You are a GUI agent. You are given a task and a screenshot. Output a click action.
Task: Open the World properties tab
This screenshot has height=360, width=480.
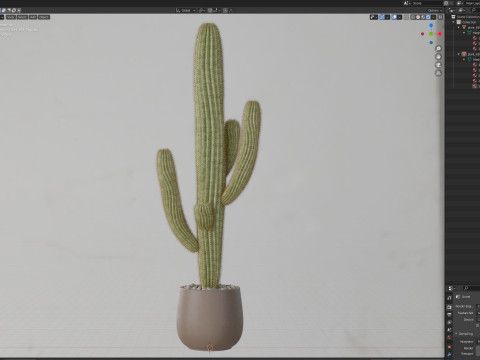[449, 337]
